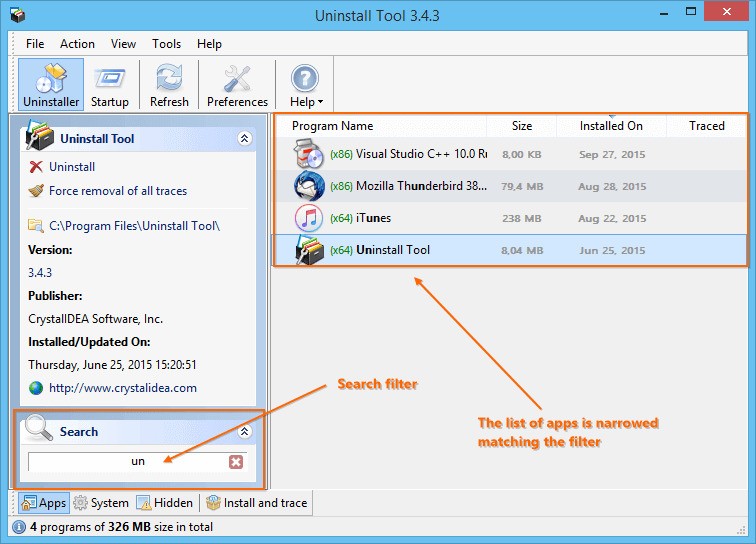
Task: Toggle the Apps filter tab
Action: click(44, 503)
